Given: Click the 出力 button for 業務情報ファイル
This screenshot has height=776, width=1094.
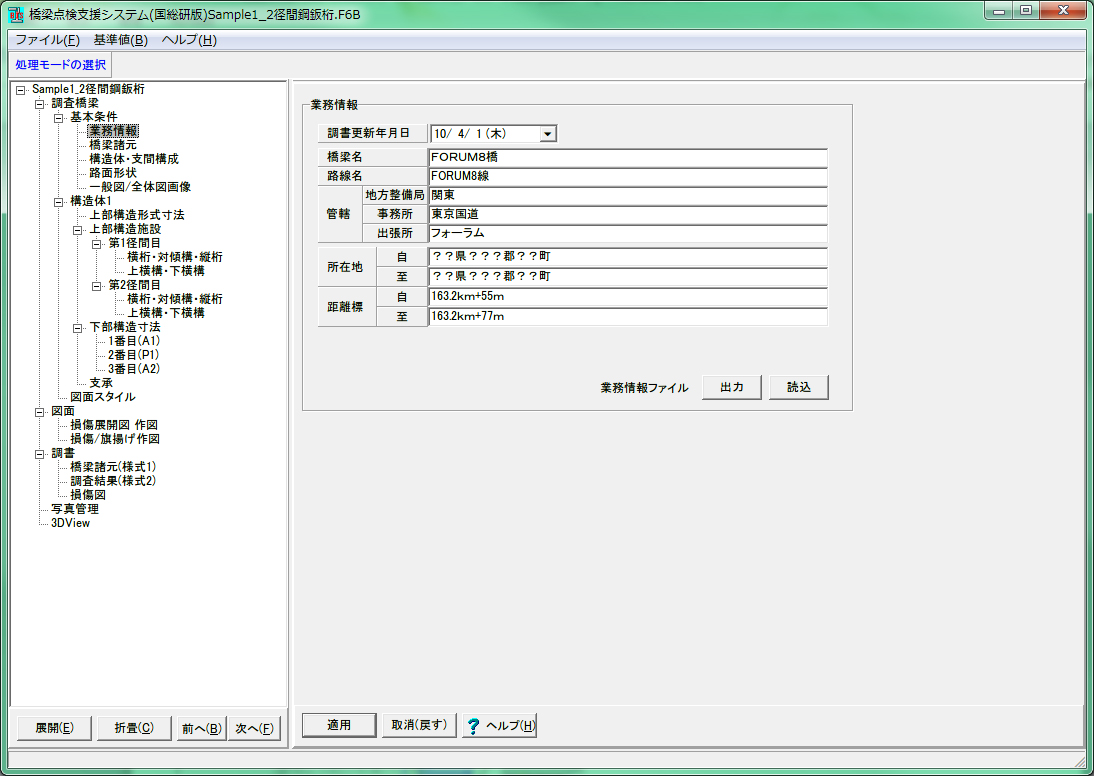Looking at the screenshot, I should tap(732, 387).
